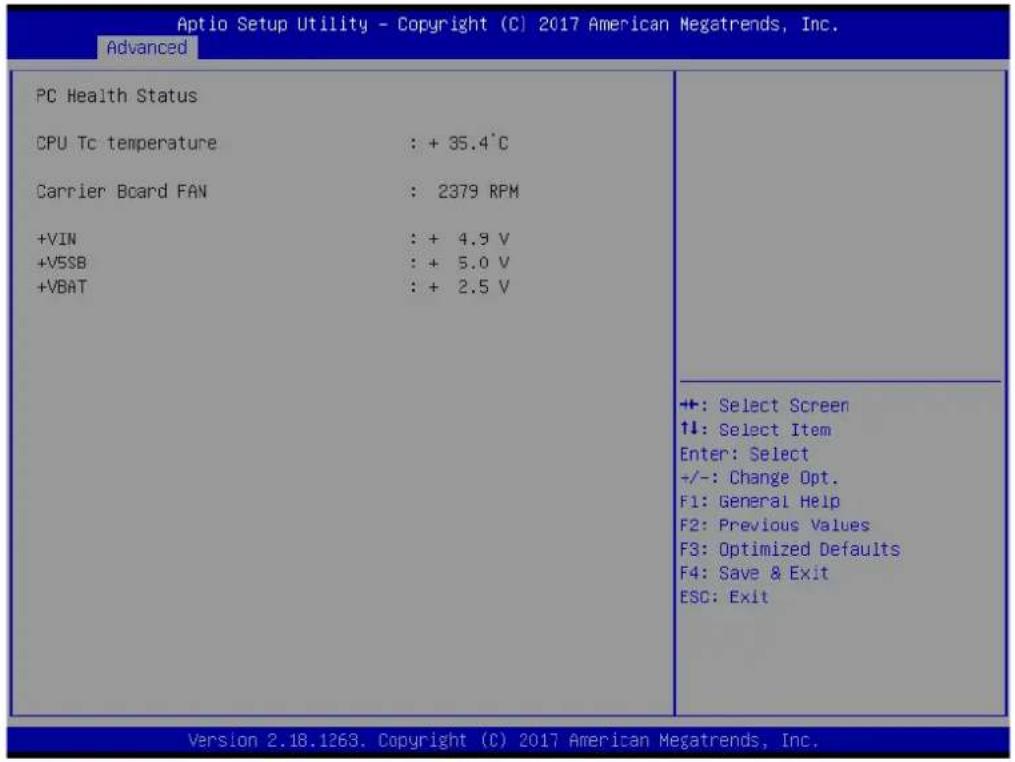Click the Version 2.18.1263 footer text

pos(504,740)
